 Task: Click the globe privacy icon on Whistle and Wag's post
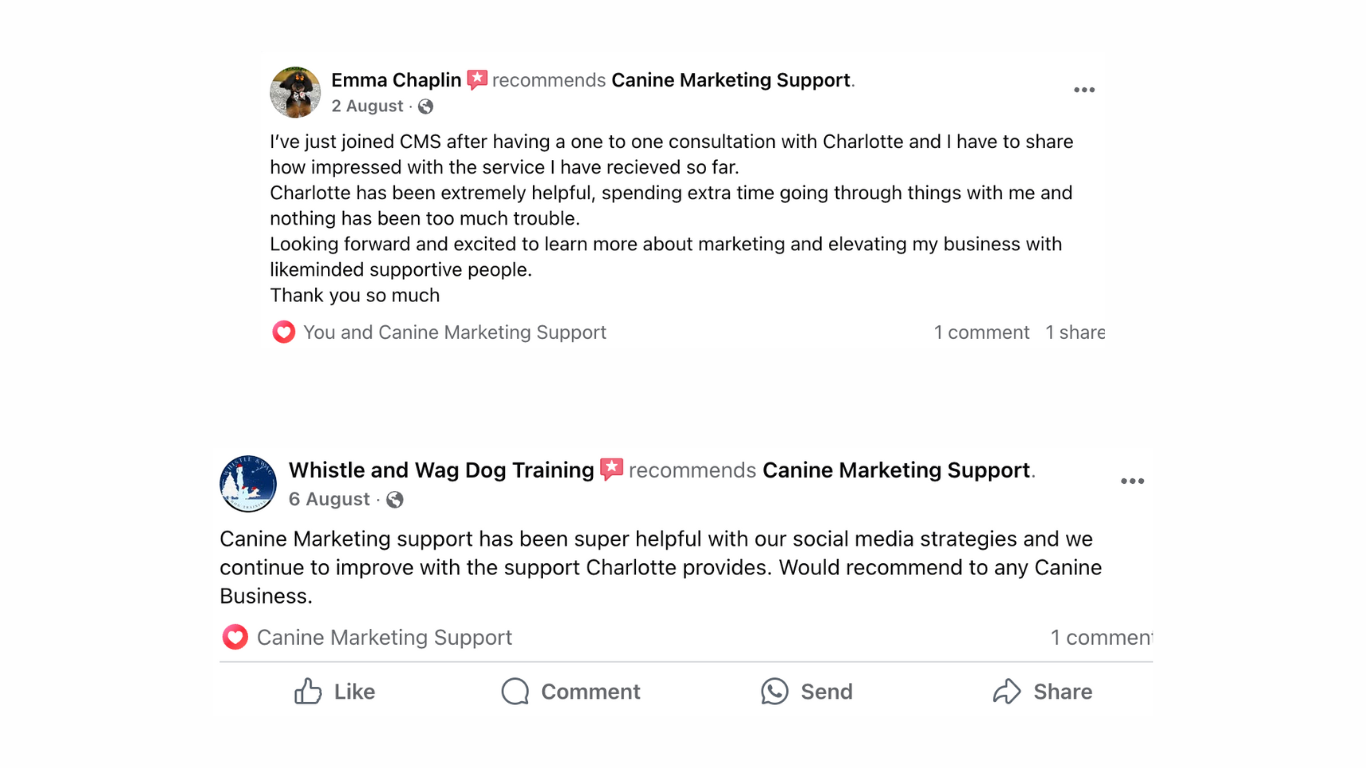[x=395, y=499]
